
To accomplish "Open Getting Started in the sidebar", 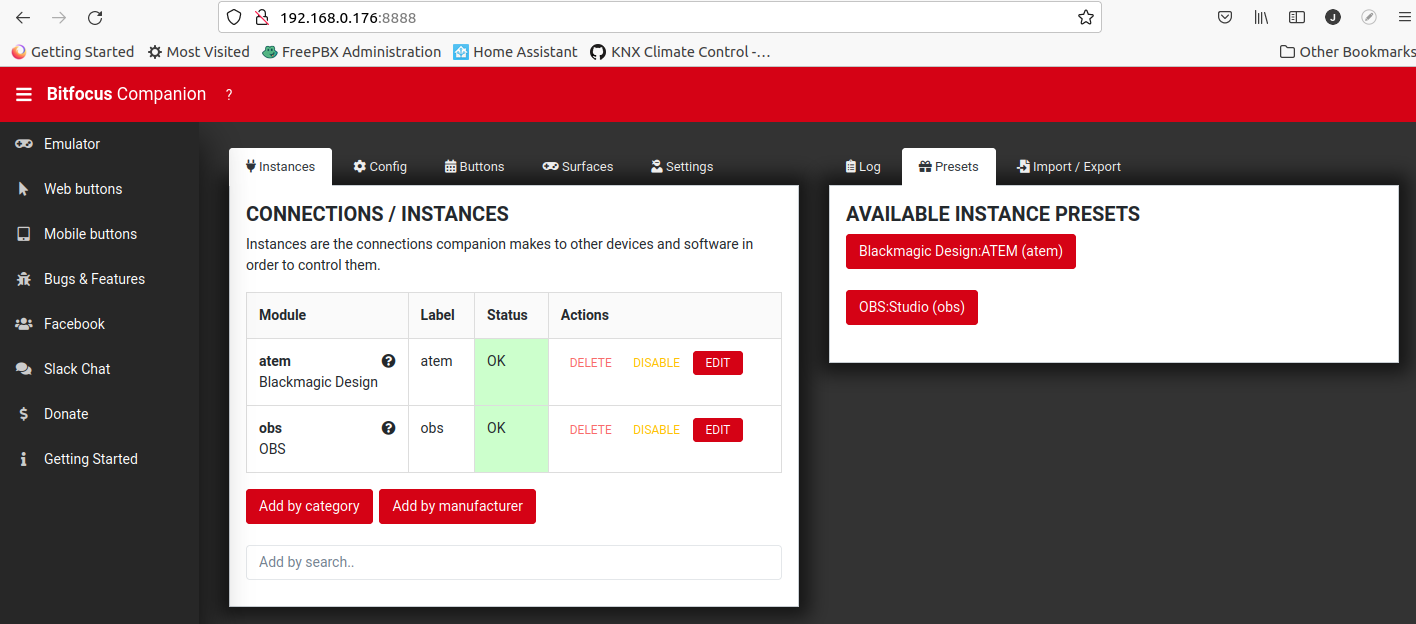I will coord(100,459).
